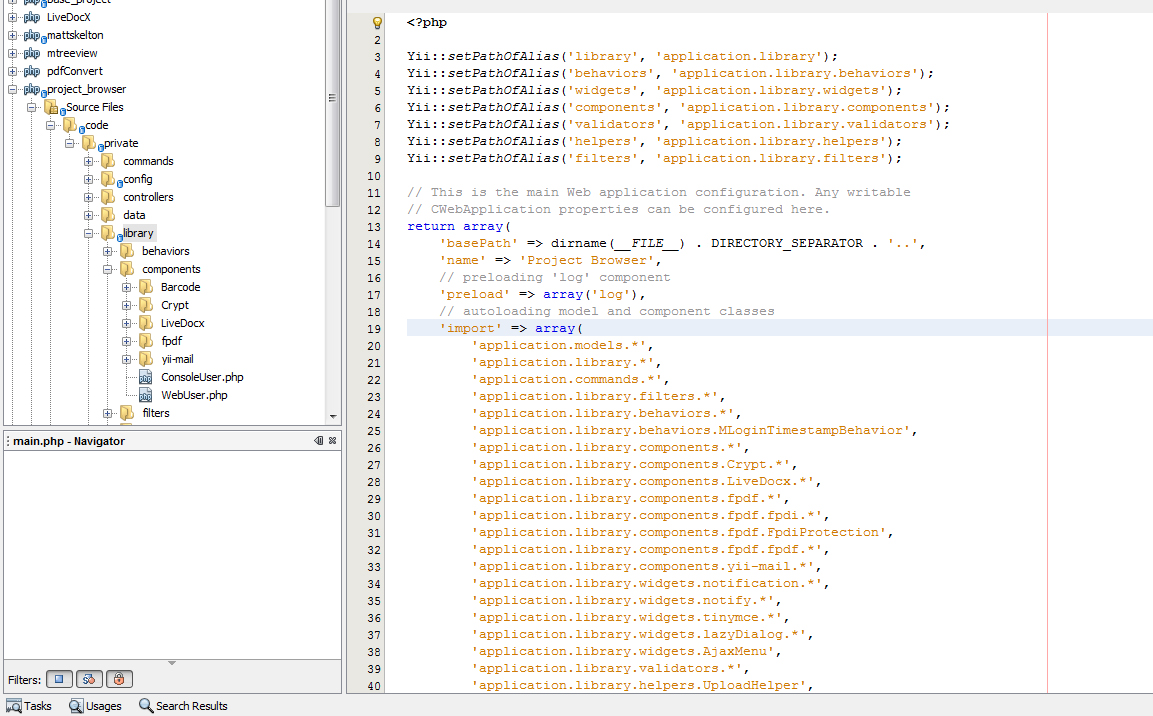The image size is (1153, 716).
Task: Toggle the show static members filter
Action: point(89,680)
